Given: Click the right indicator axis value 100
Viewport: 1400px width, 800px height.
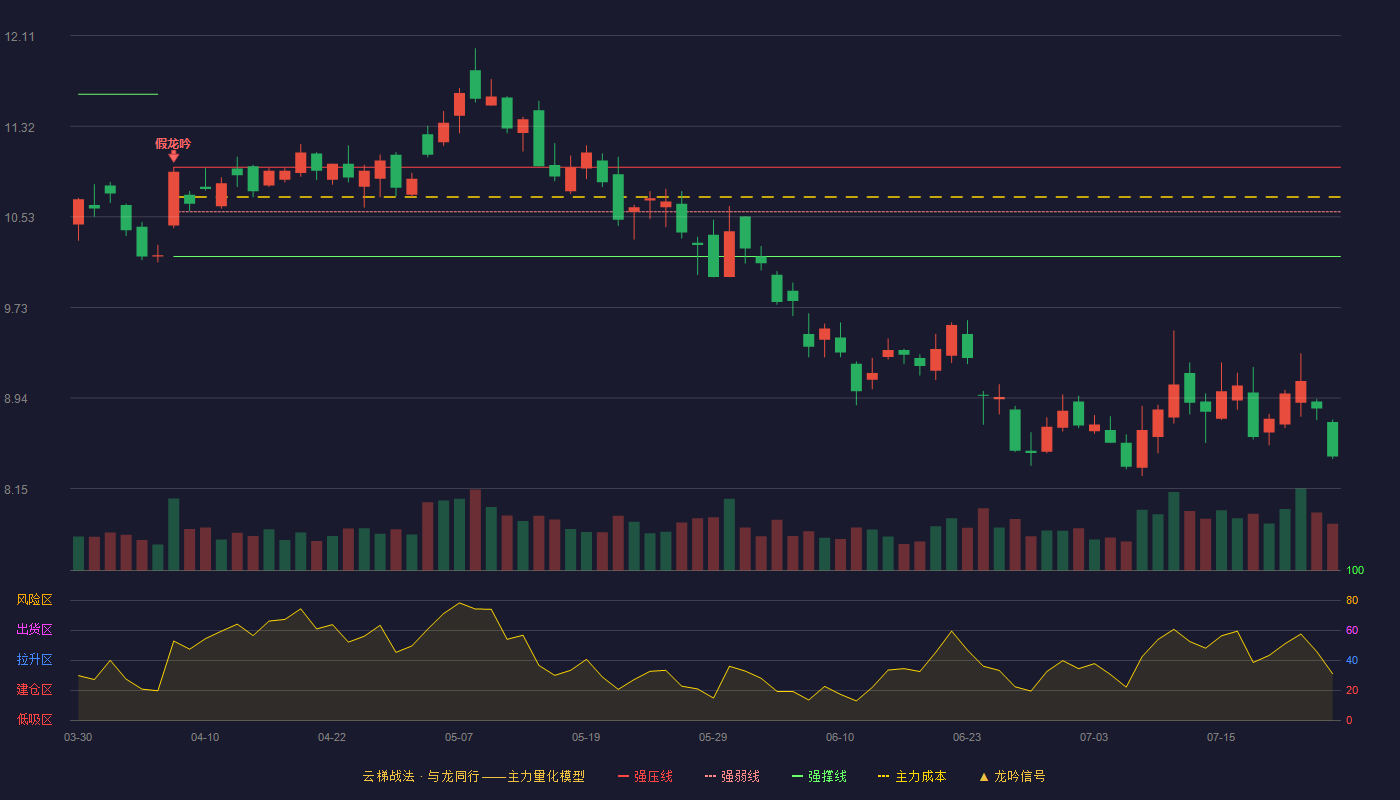Looking at the screenshot, I should pos(1355,571).
